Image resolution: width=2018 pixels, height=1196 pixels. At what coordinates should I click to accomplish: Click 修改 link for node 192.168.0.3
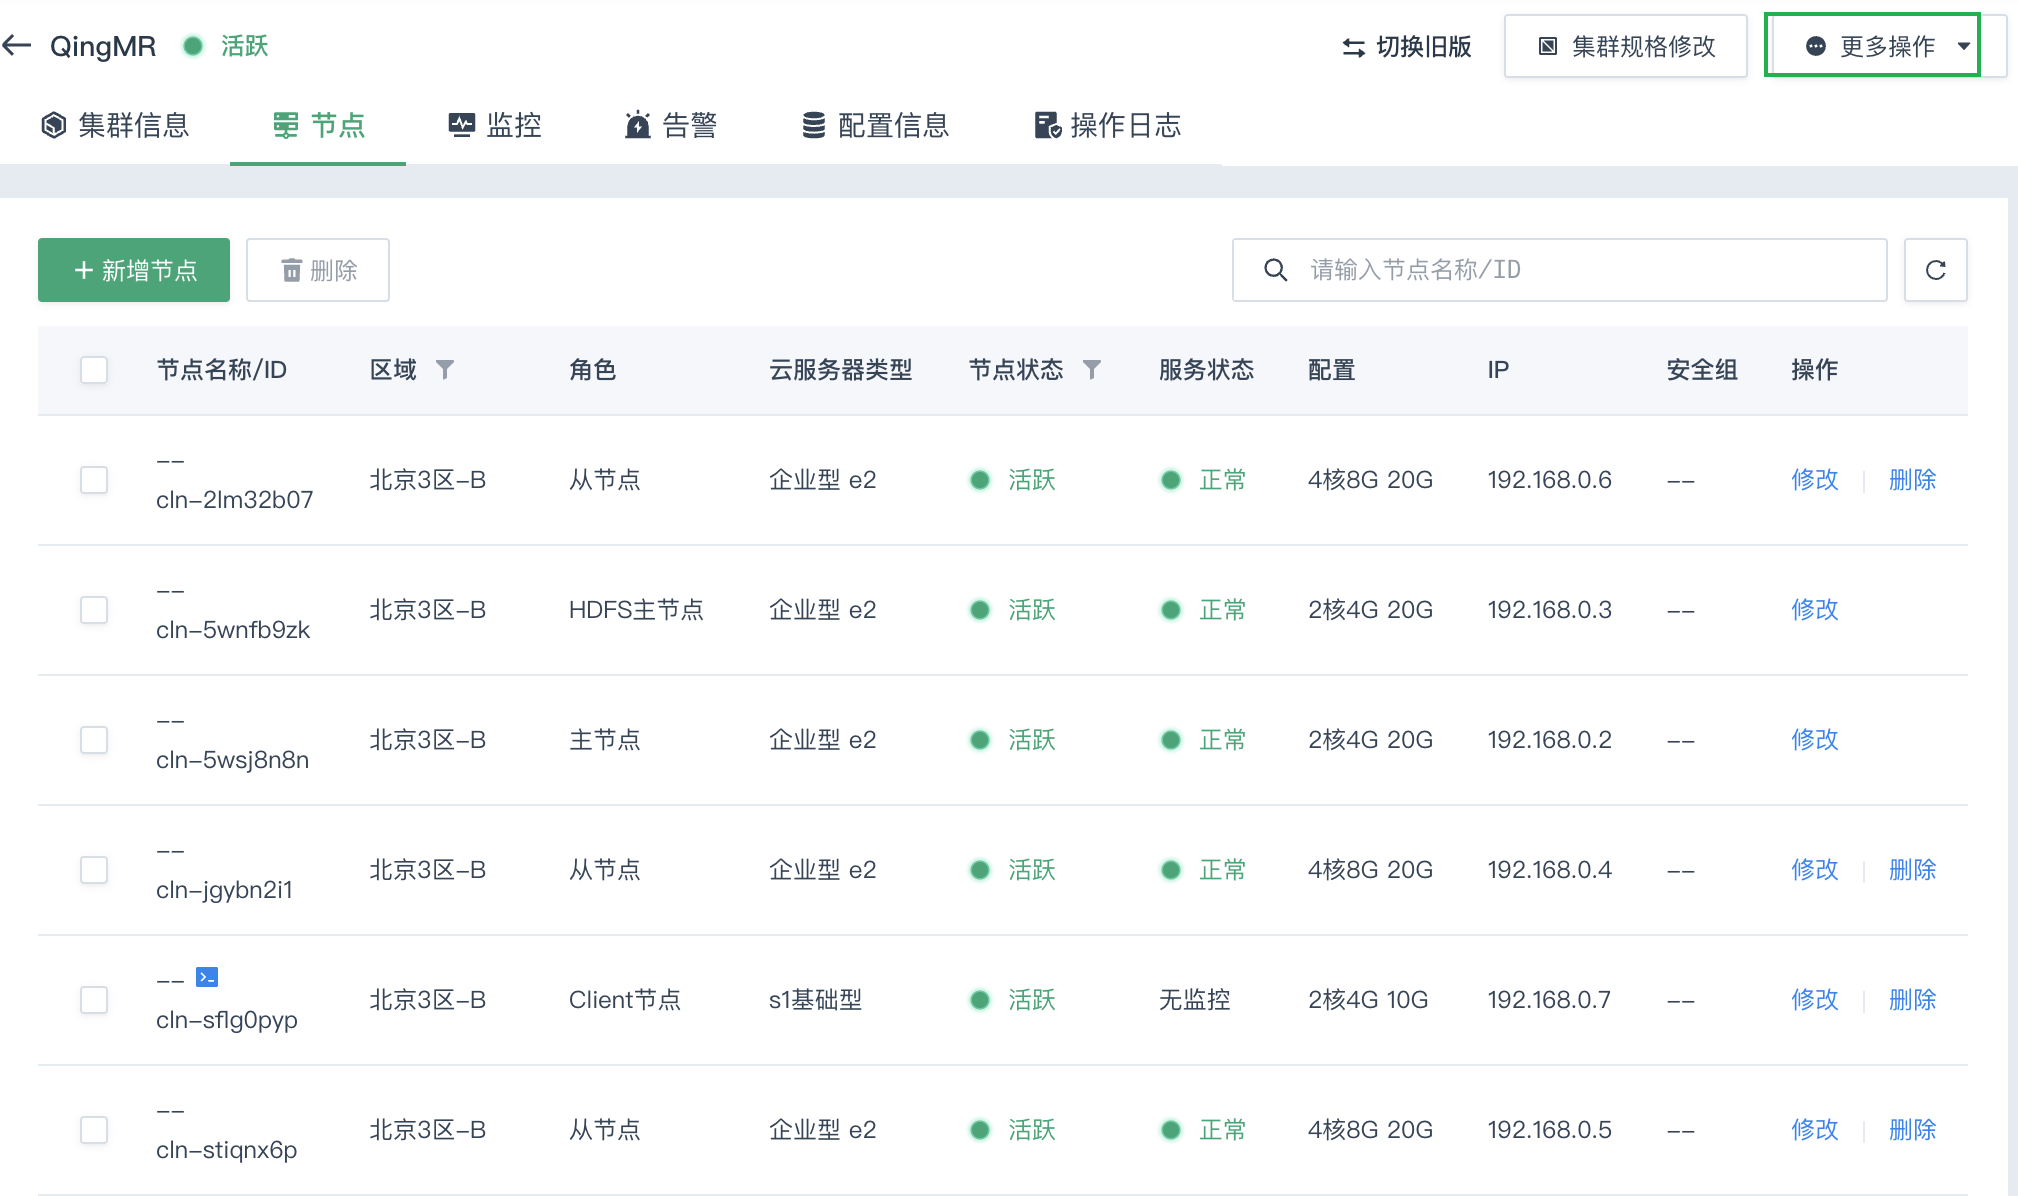click(x=1814, y=610)
